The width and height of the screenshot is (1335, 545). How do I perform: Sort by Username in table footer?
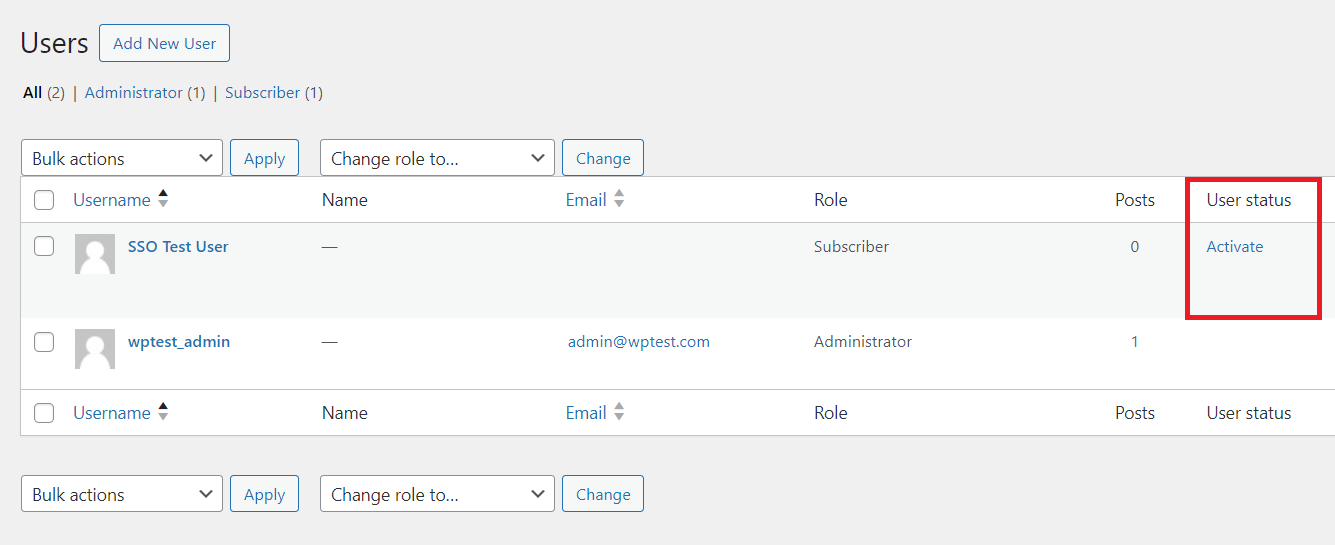[x=112, y=413]
